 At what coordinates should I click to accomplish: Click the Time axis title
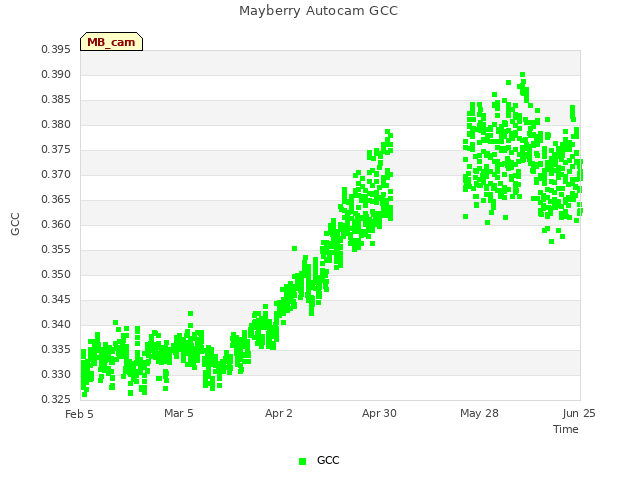566,429
